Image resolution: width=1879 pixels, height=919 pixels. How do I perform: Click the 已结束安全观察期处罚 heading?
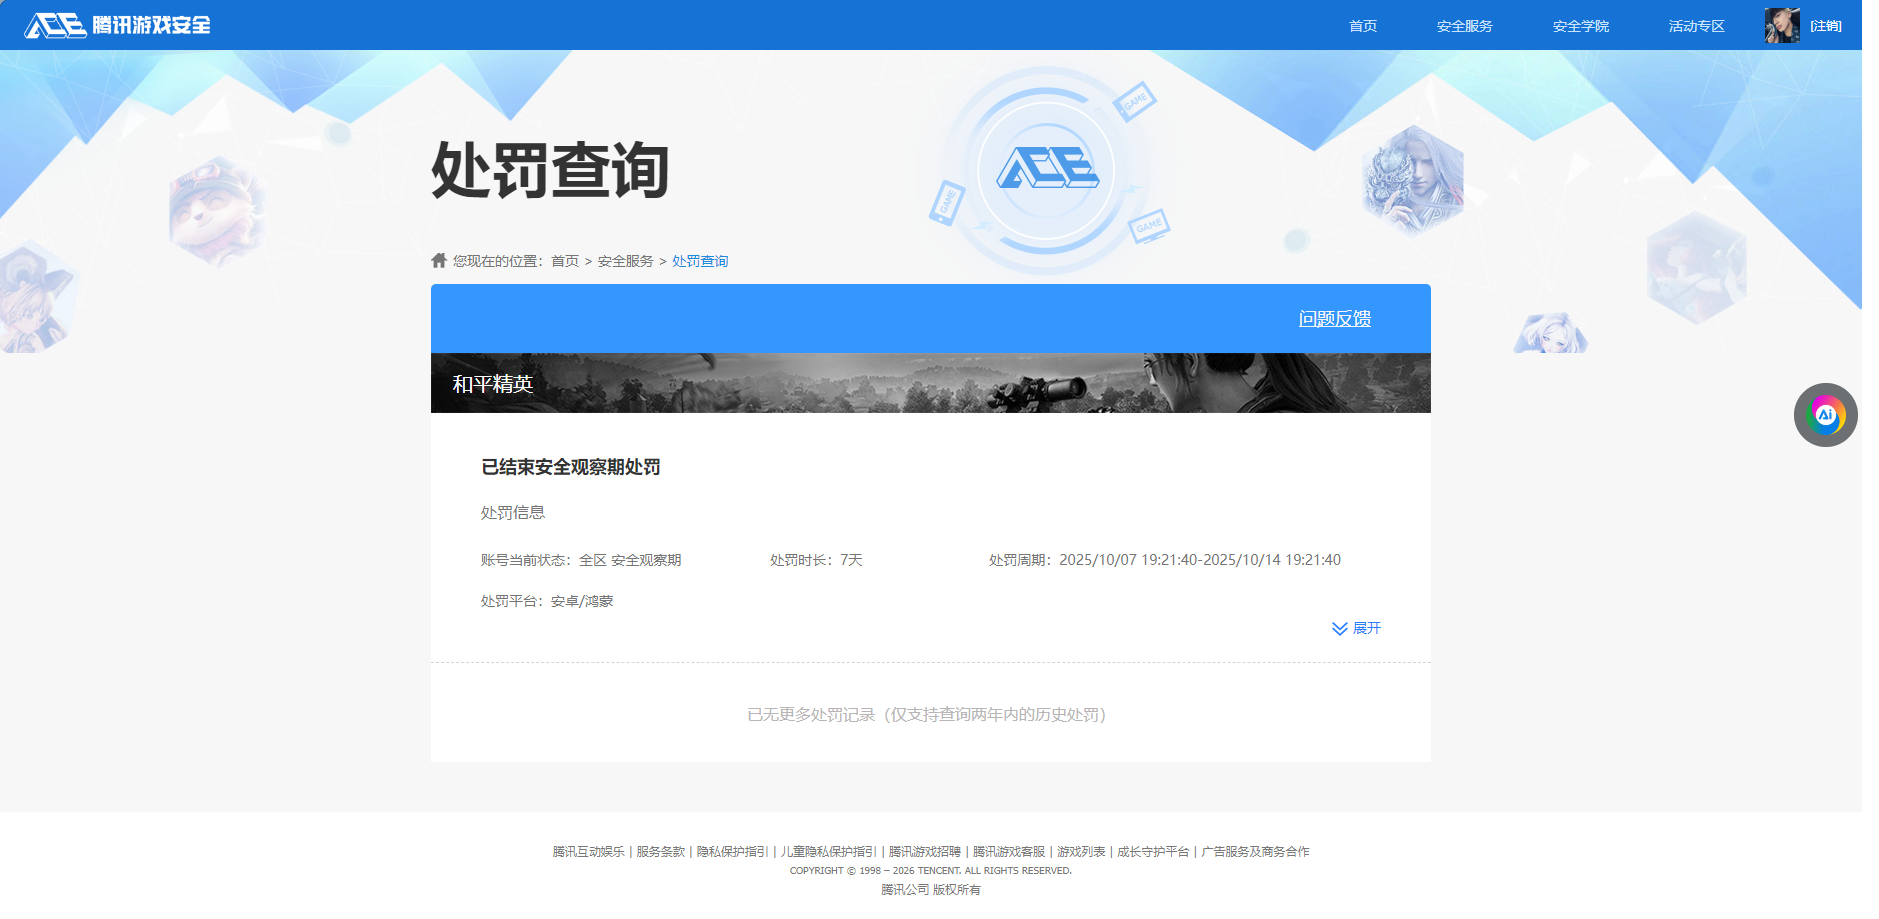pyautogui.click(x=571, y=467)
